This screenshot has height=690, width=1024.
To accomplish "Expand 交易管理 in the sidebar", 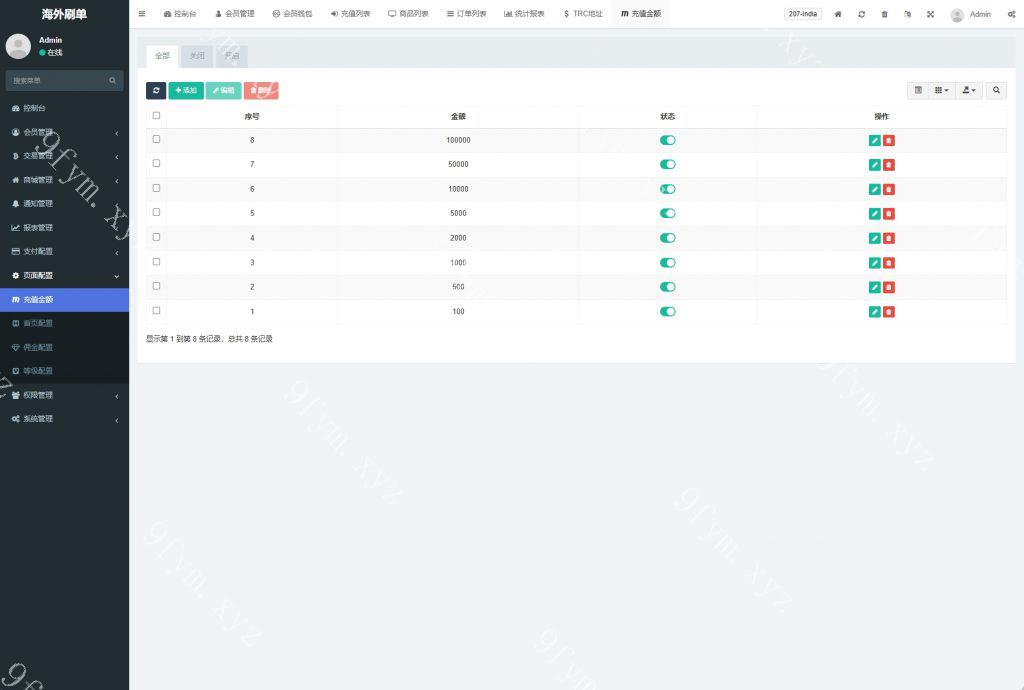I will (x=64, y=156).
